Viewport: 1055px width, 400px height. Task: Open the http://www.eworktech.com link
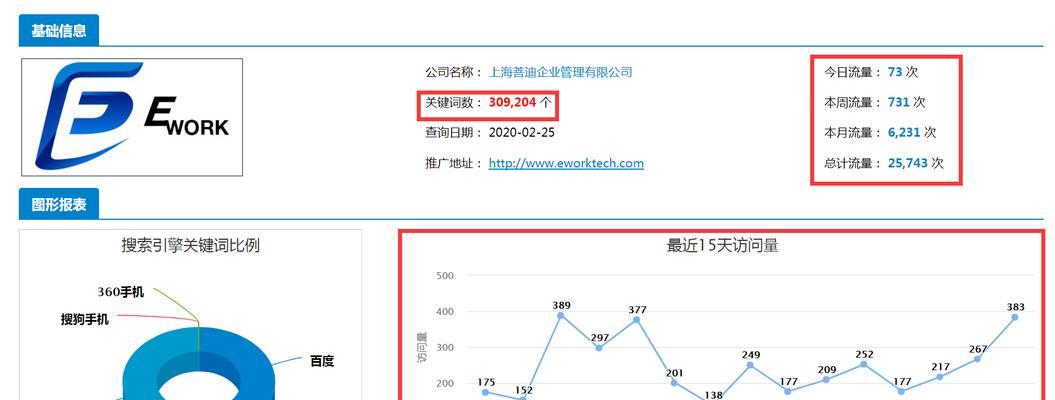[566, 163]
